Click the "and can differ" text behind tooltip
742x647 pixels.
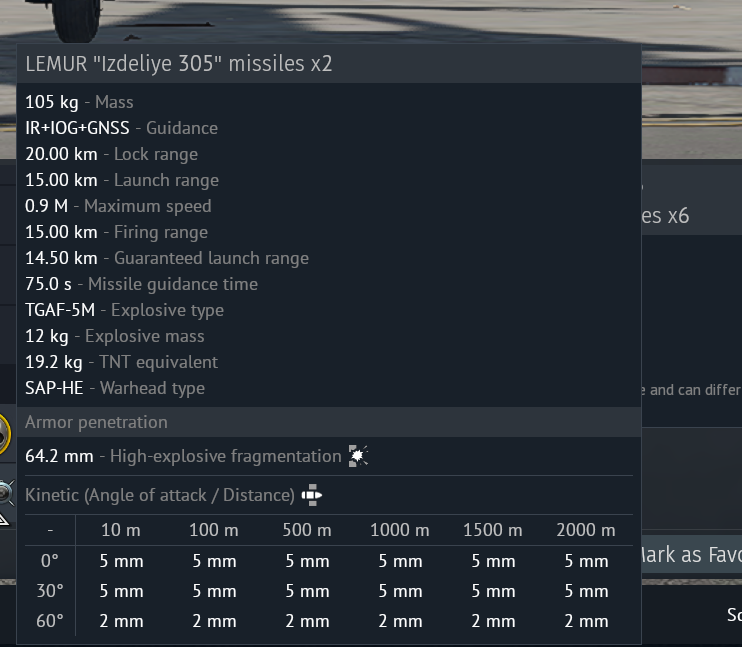tap(695, 390)
